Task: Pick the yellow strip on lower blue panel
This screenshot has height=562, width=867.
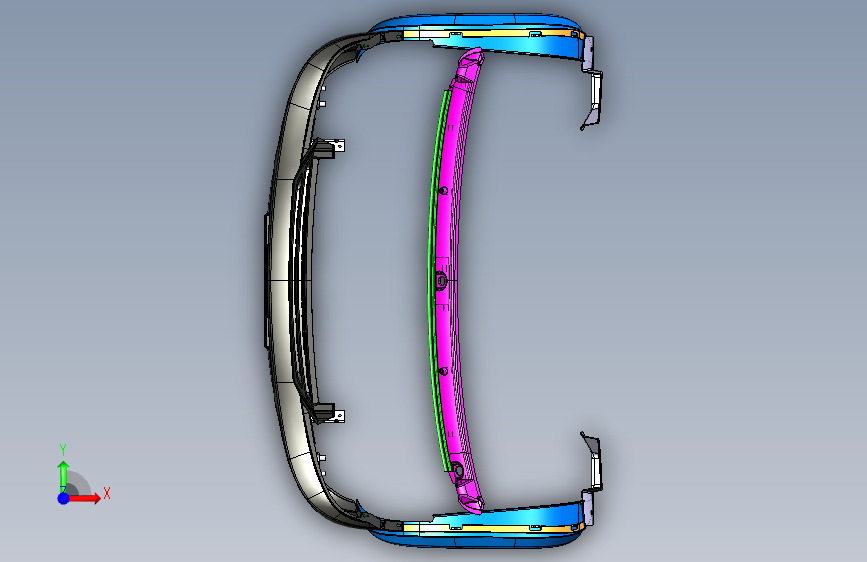Action: coord(492,528)
